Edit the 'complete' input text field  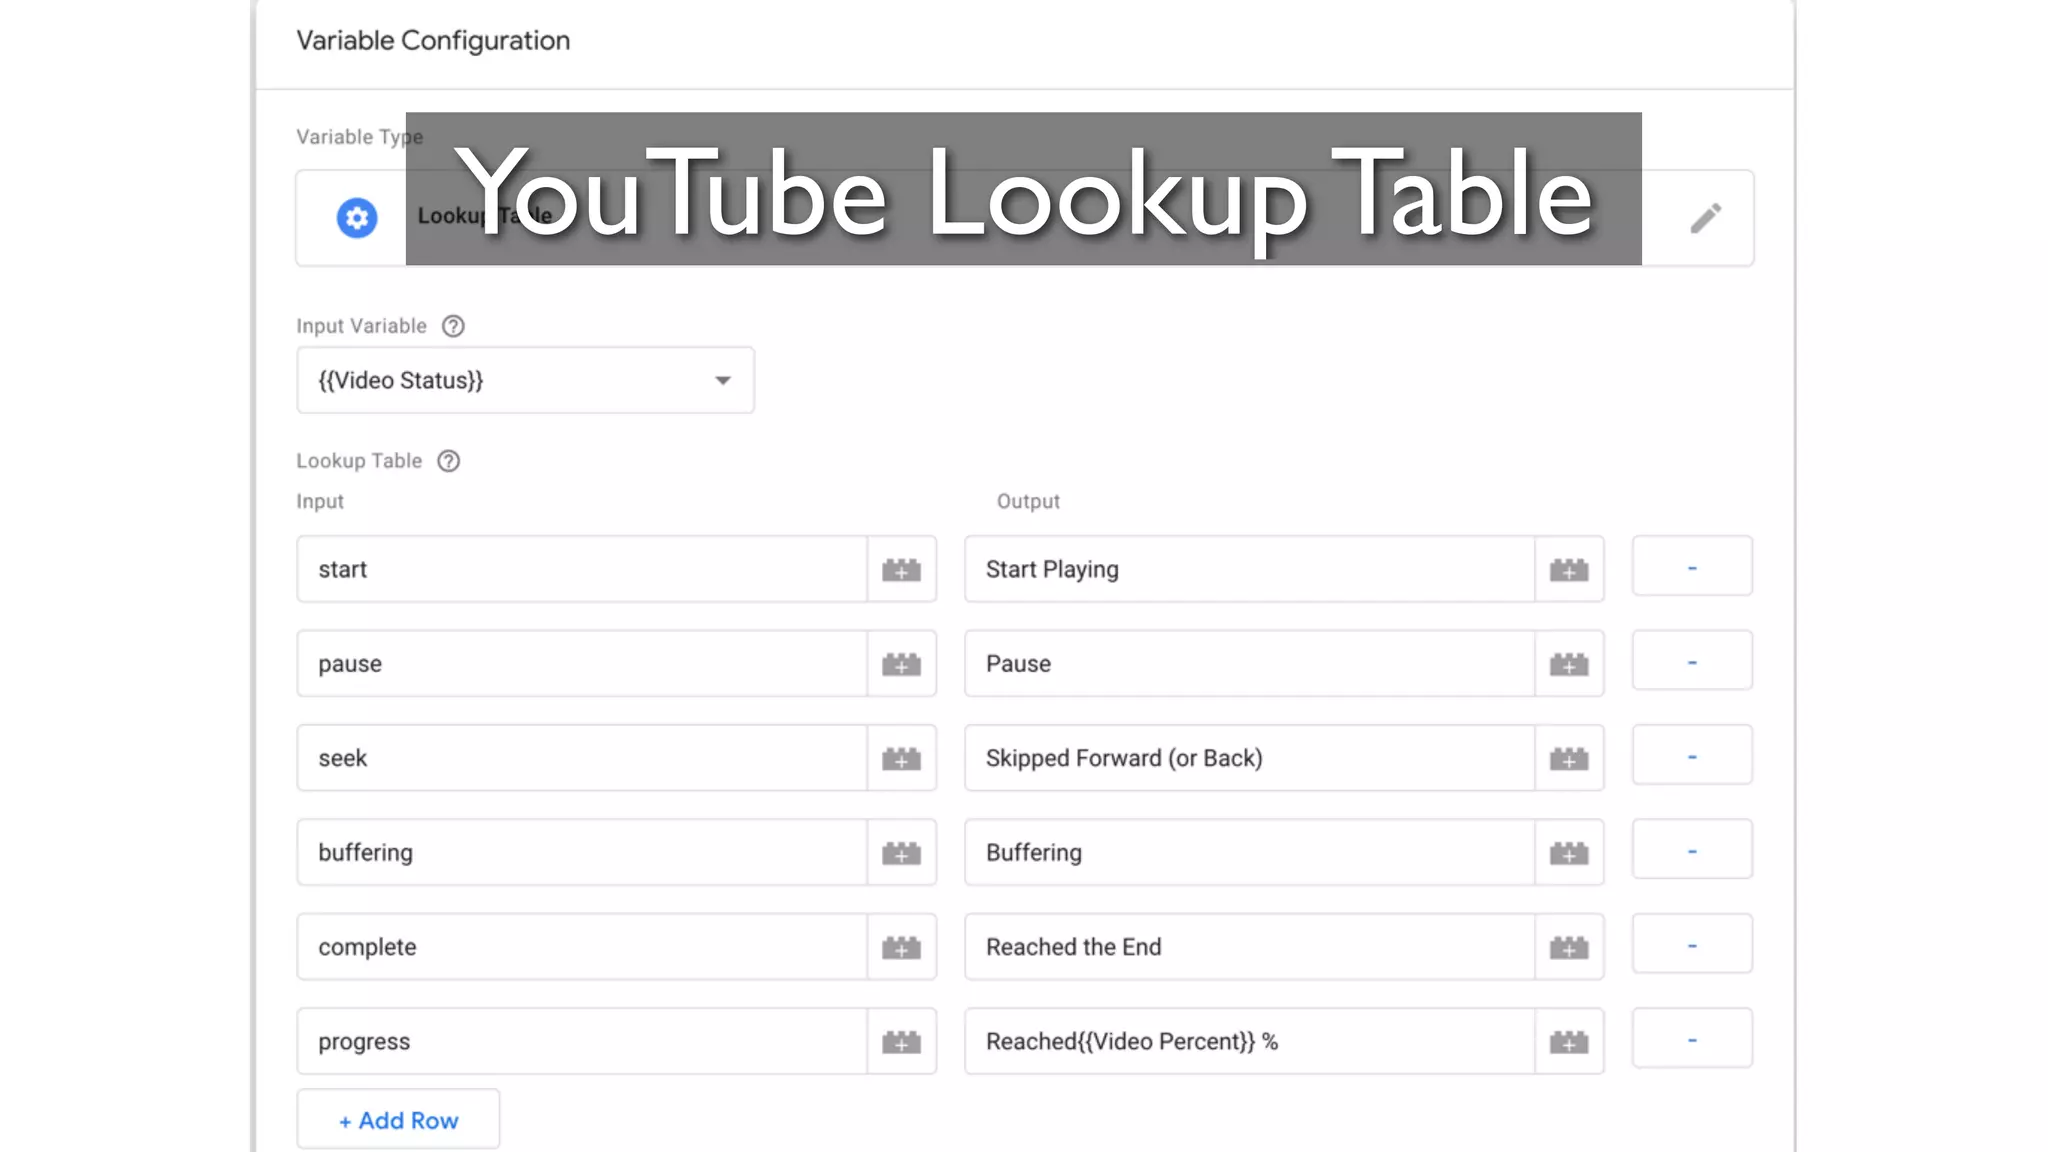[582, 947]
